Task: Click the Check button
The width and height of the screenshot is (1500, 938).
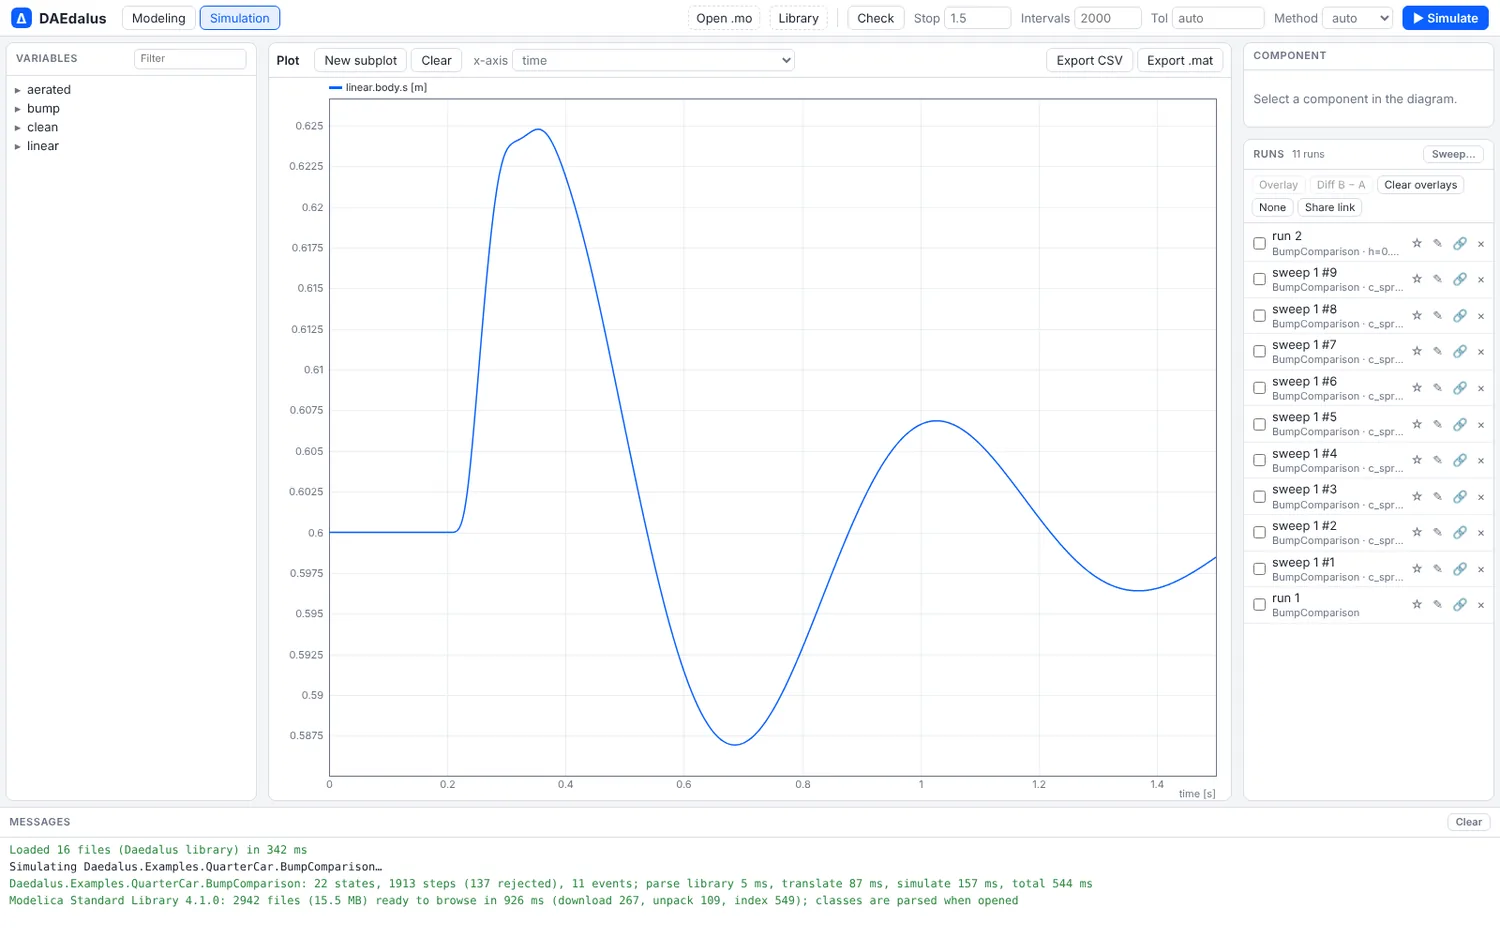Action: [875, 18]
